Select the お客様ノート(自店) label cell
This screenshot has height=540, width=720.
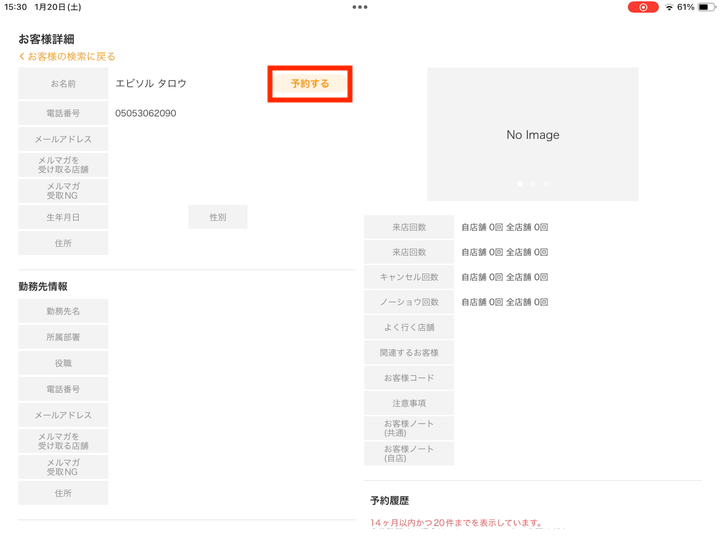click(x=409, y=454)
